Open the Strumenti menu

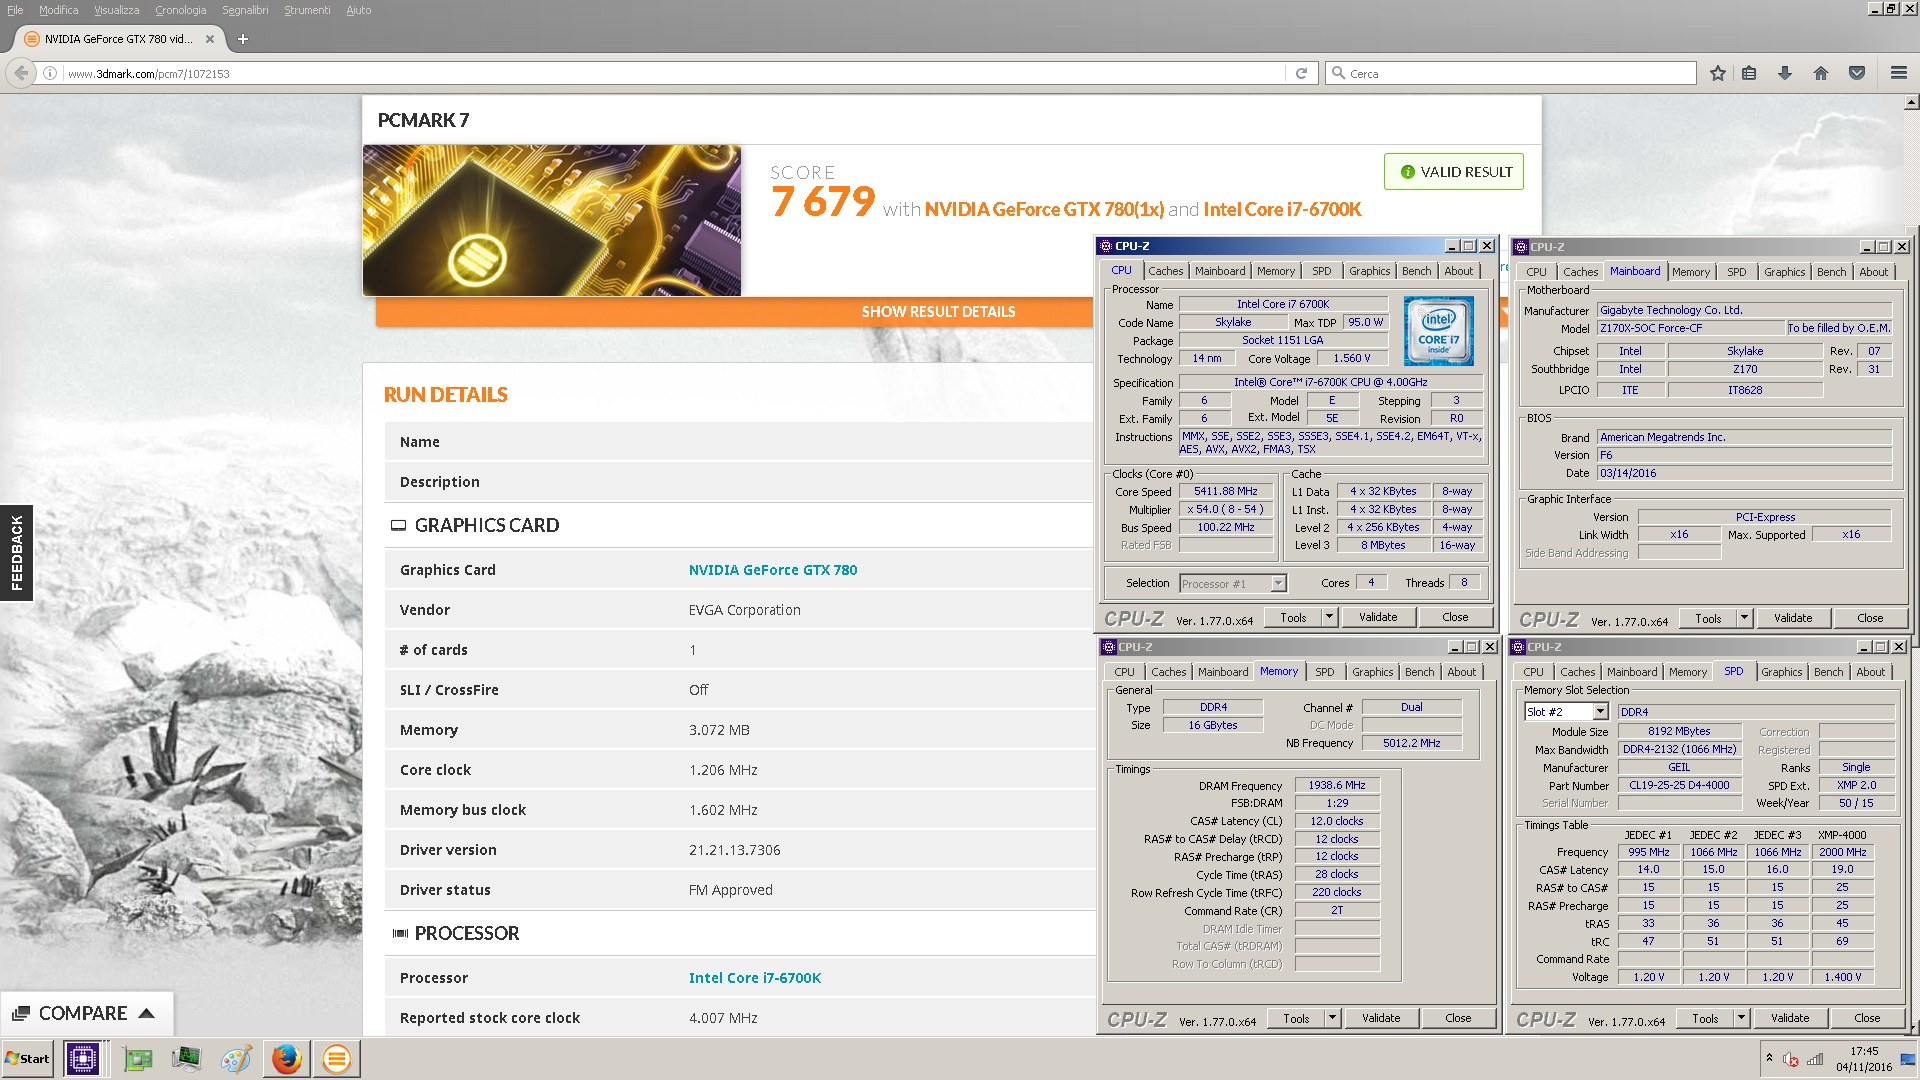coord(307,10)
